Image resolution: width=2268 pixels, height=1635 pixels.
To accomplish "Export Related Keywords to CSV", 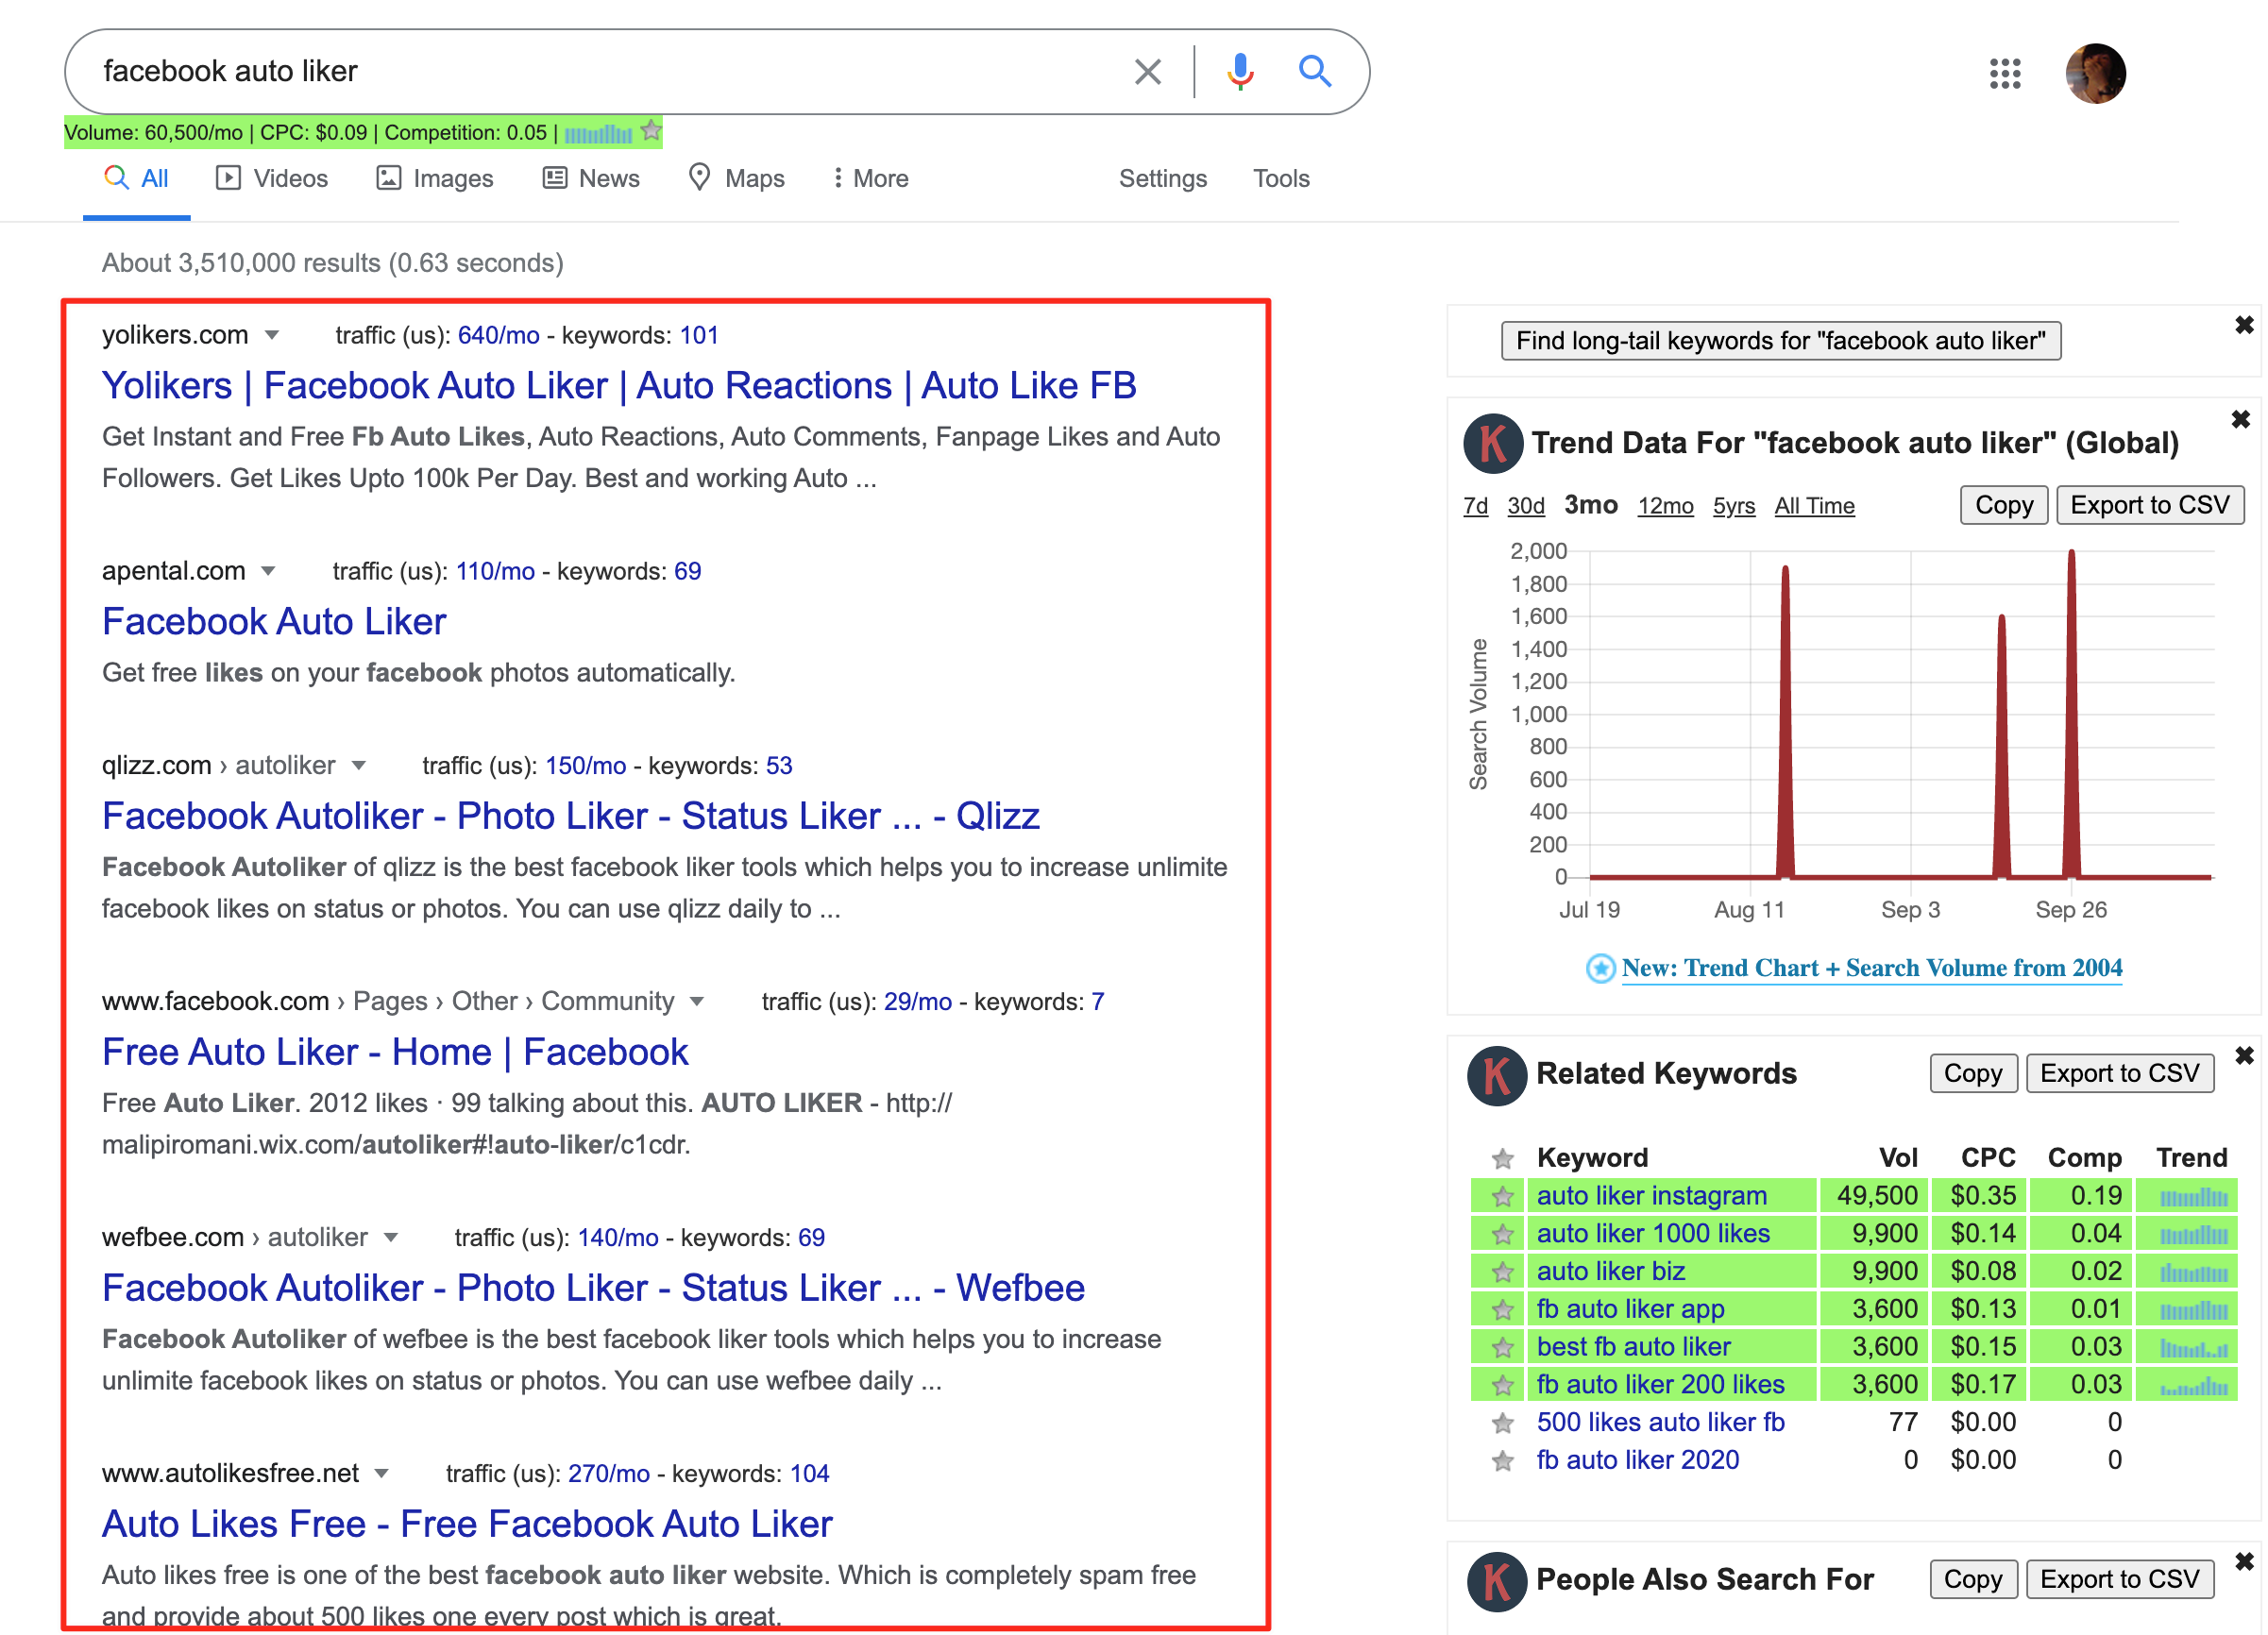I will (x=2120, y=1073).
